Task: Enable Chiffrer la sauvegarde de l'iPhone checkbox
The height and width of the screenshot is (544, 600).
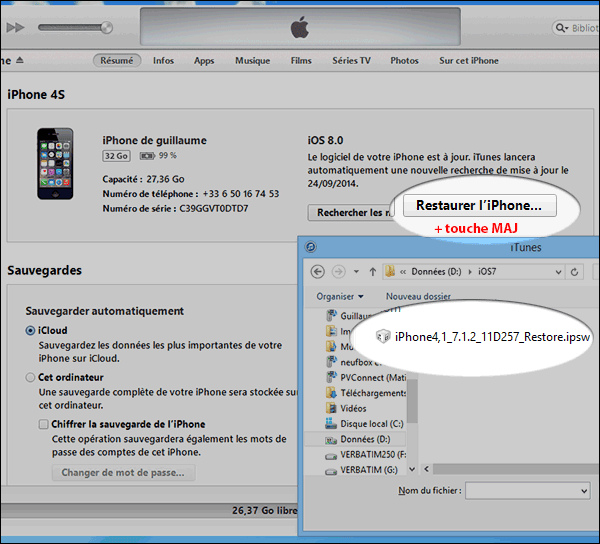Action: coord(43,424)
